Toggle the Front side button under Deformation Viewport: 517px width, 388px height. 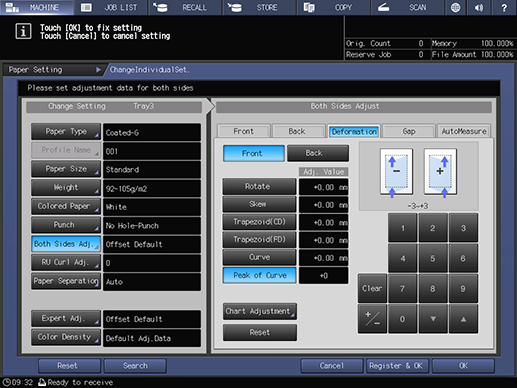[254, 153]
